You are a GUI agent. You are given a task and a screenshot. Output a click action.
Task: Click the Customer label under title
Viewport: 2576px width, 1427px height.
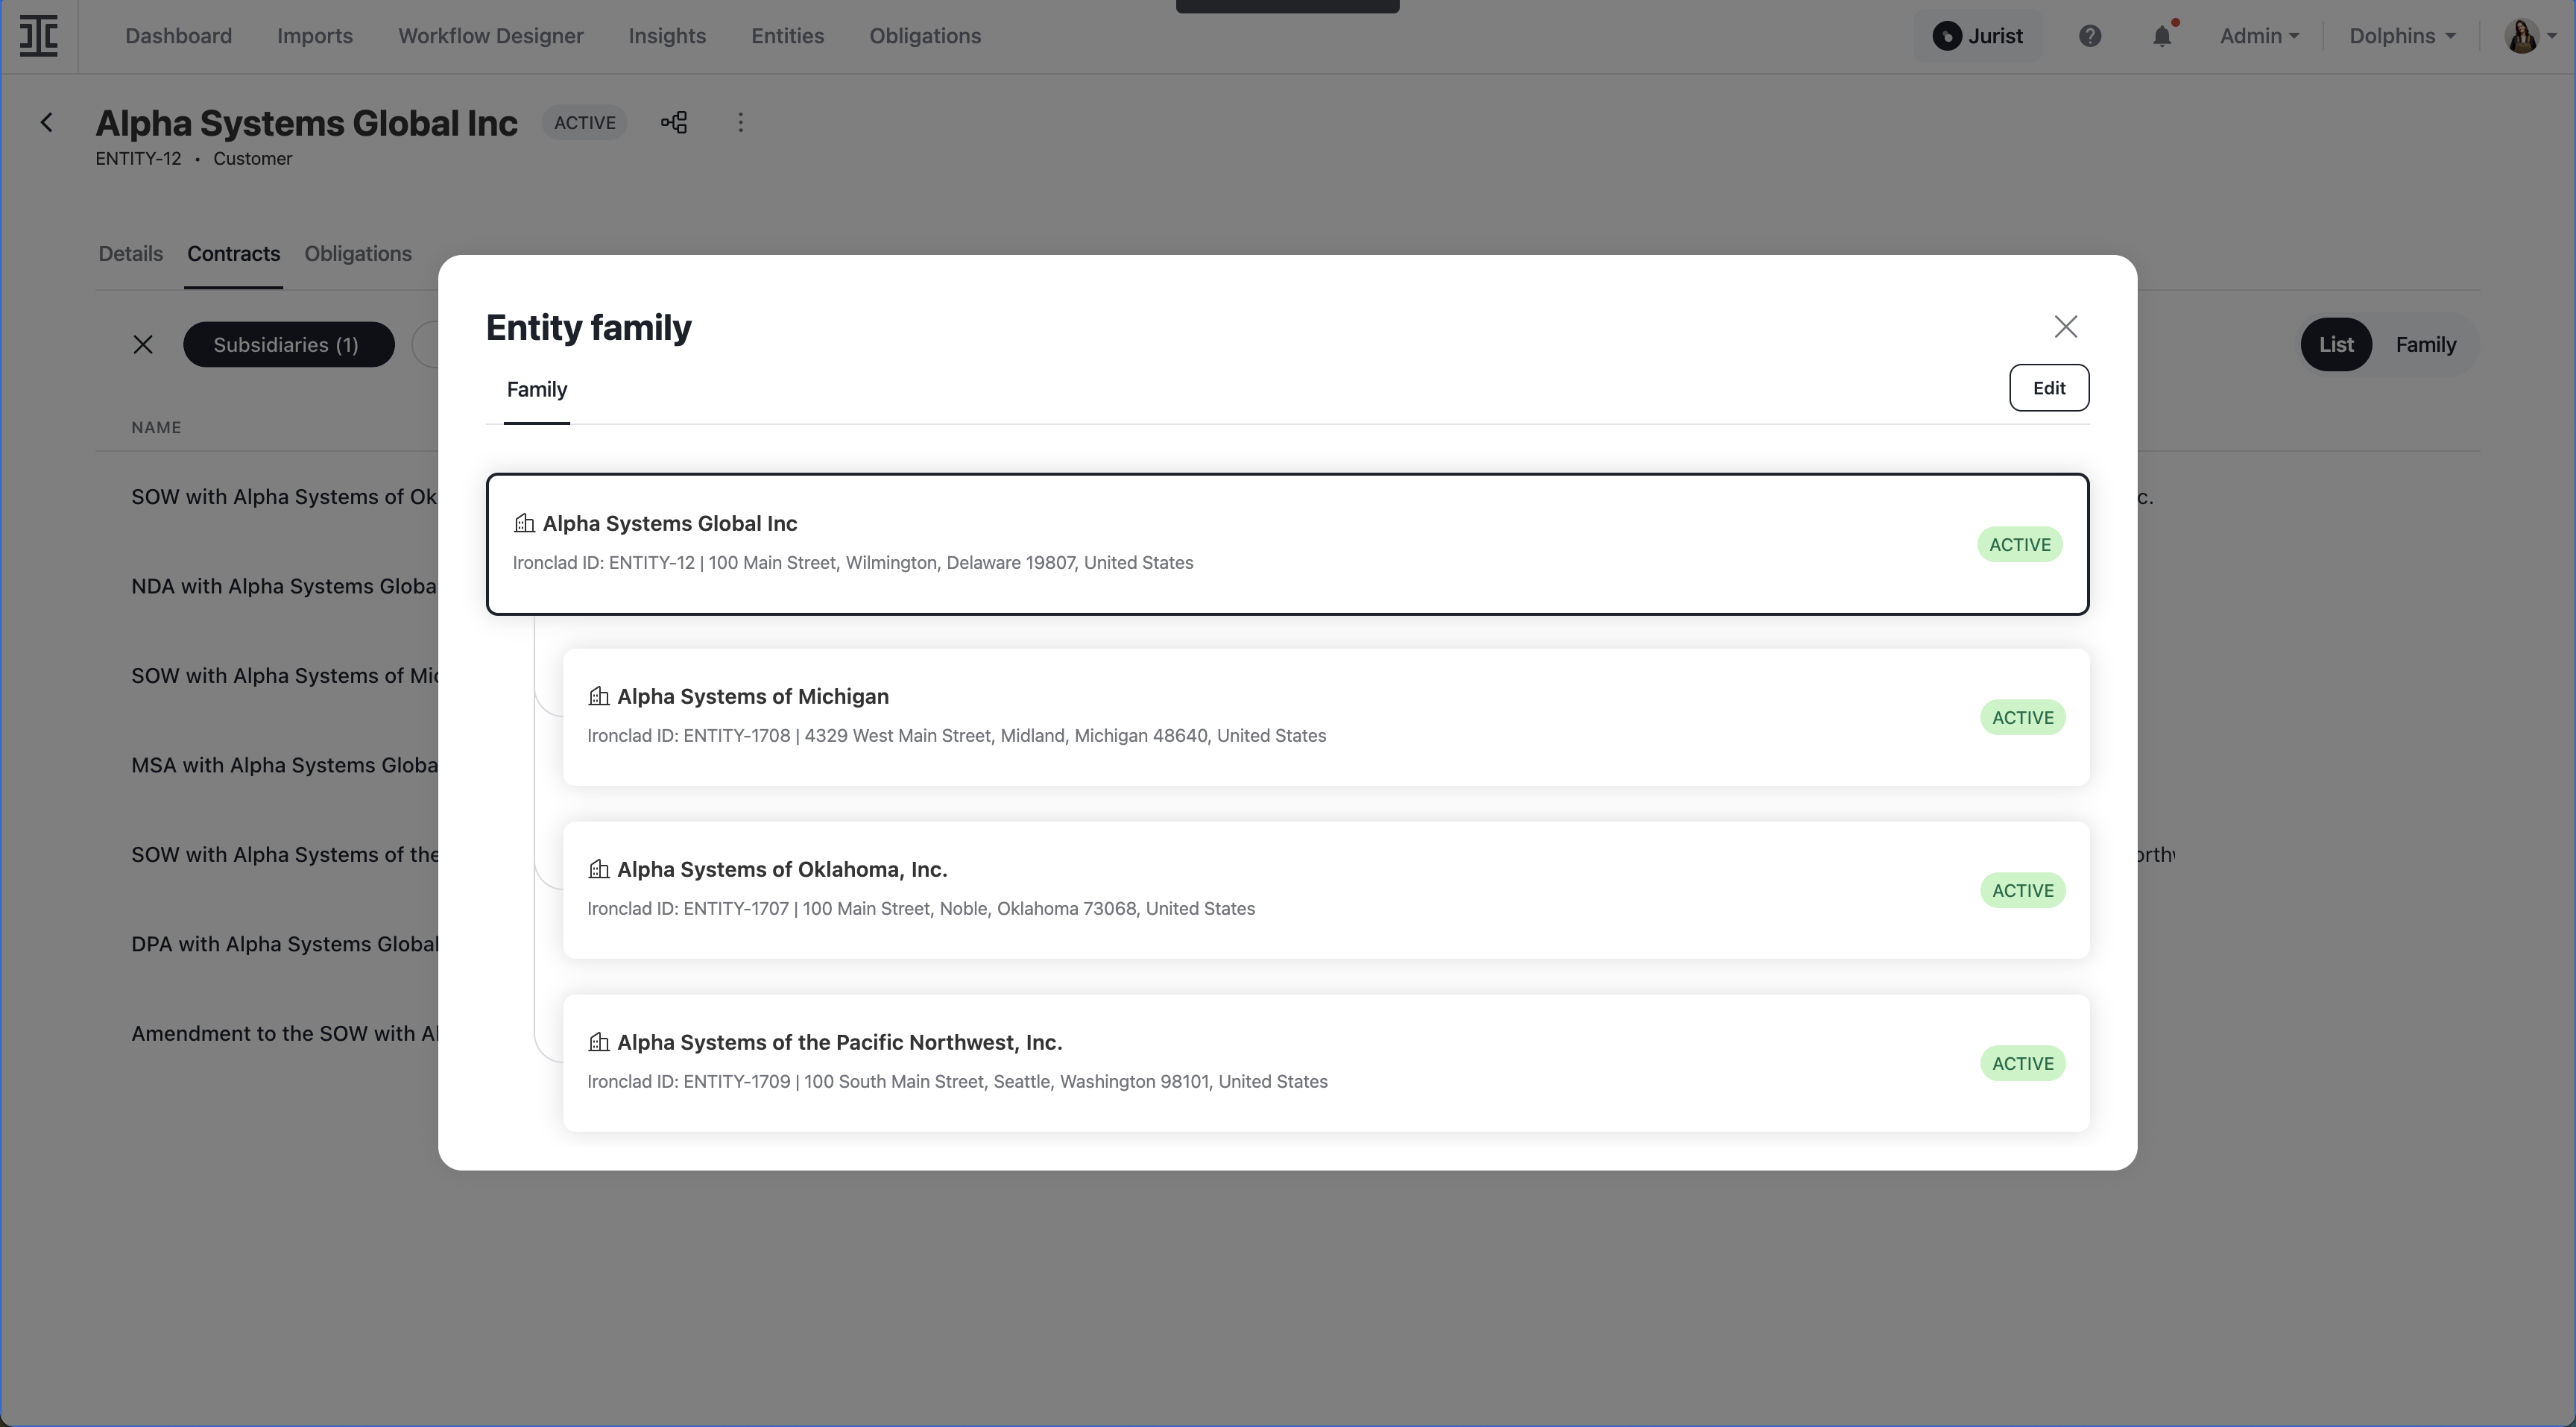tap(252, 158)
